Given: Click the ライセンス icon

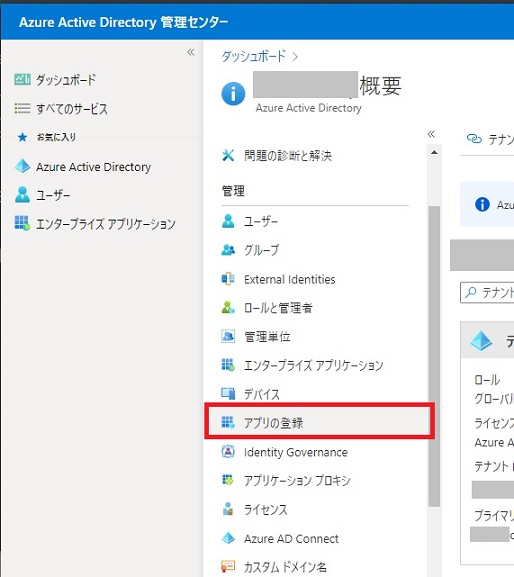Looking at the screenshot, I should click(x=228, y=509).
